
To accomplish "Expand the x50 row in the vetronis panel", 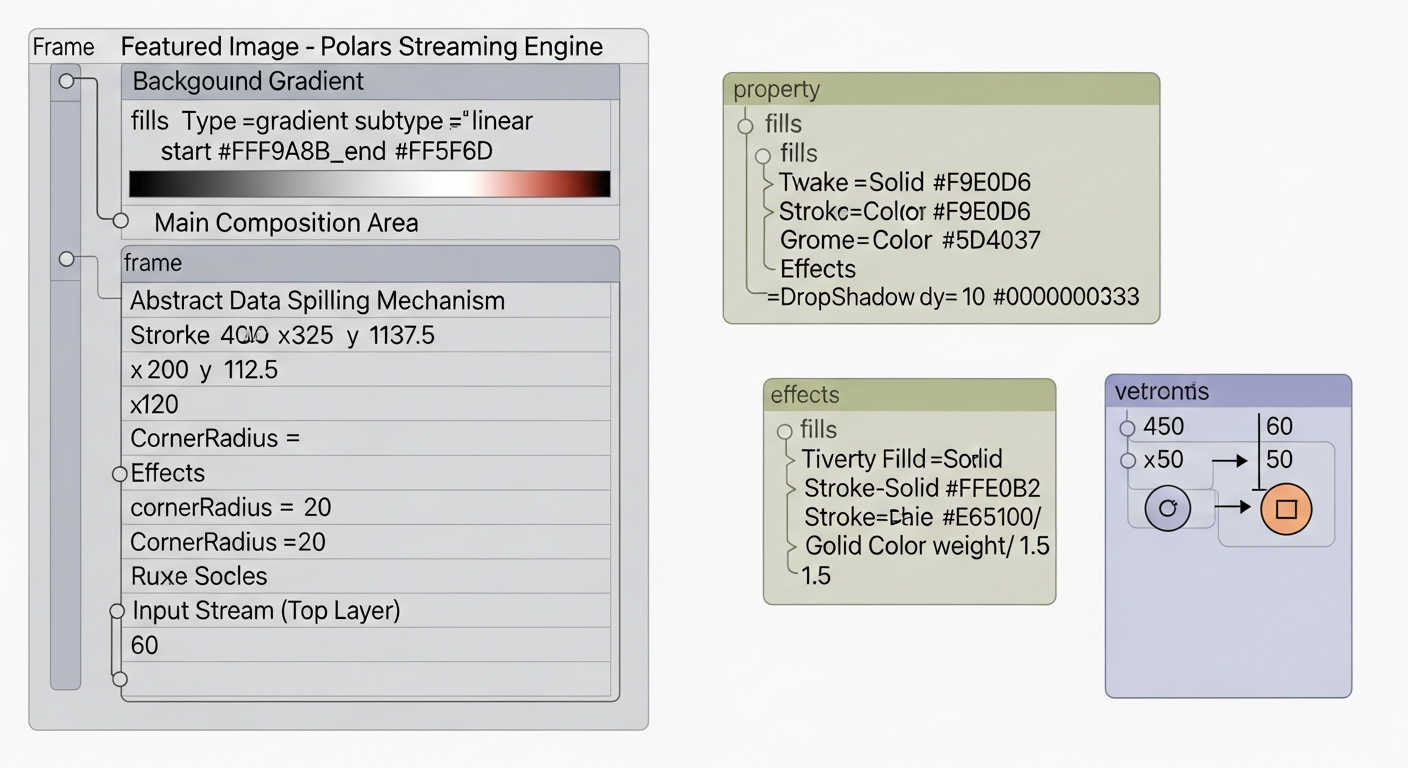I will (x=1126, y=459).
